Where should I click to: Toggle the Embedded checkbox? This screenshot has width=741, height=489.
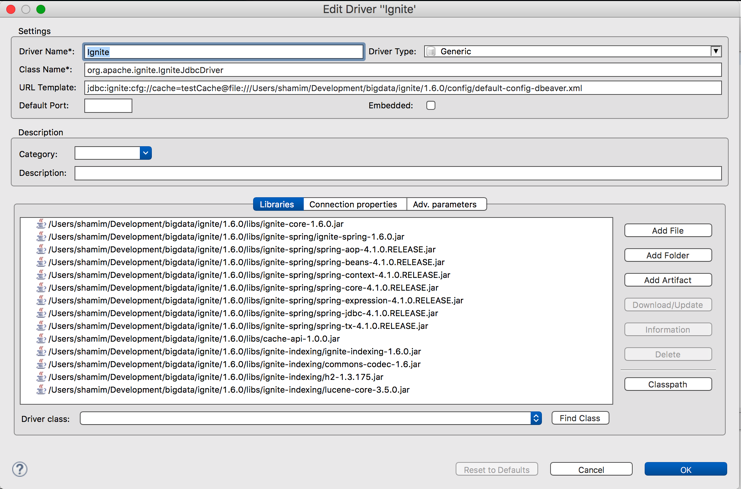431,105
